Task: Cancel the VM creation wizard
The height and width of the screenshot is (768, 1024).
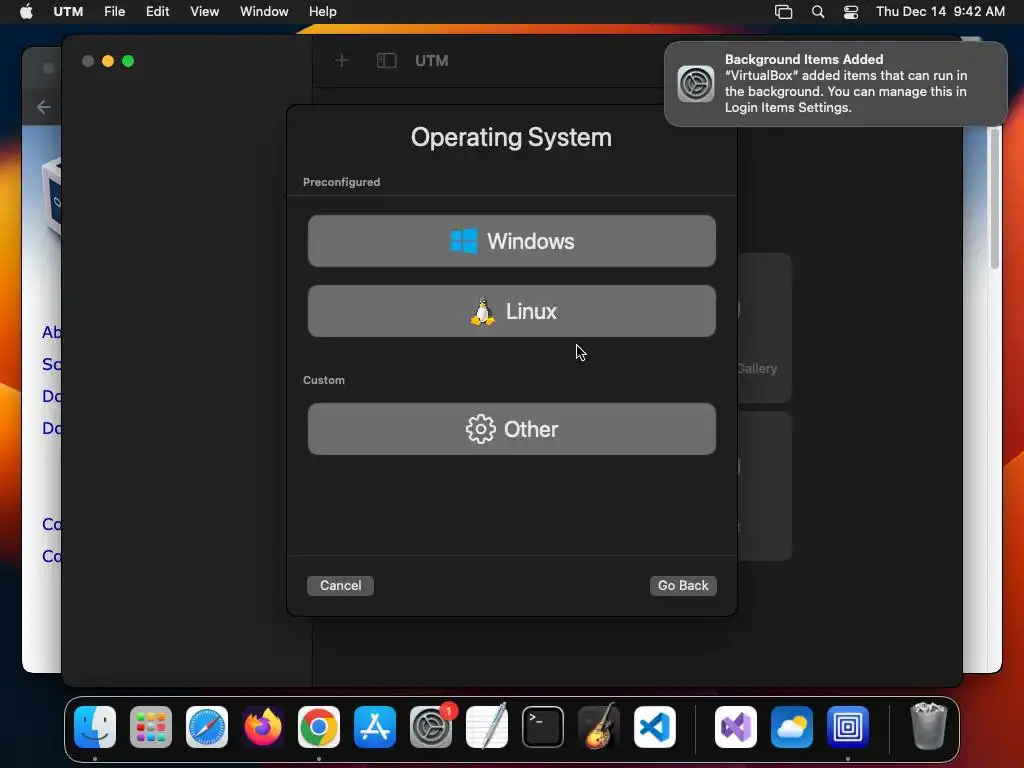Action: tap(340, 585)
